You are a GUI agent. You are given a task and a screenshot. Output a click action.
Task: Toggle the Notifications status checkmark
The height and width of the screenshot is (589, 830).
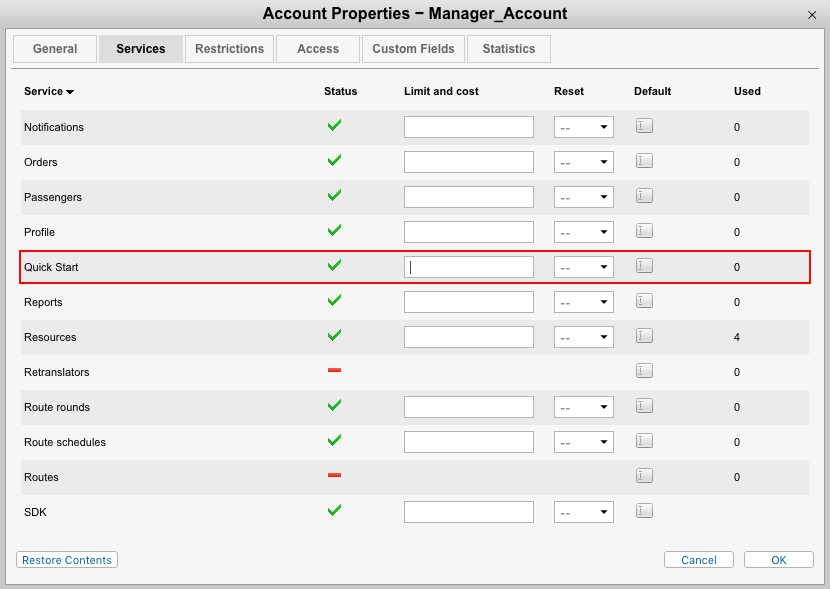[334, 126]
